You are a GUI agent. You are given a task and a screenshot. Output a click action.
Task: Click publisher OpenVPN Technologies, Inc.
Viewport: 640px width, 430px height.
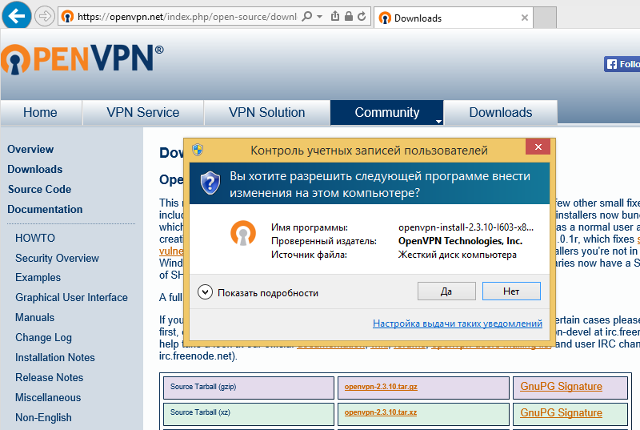(460, 241)
